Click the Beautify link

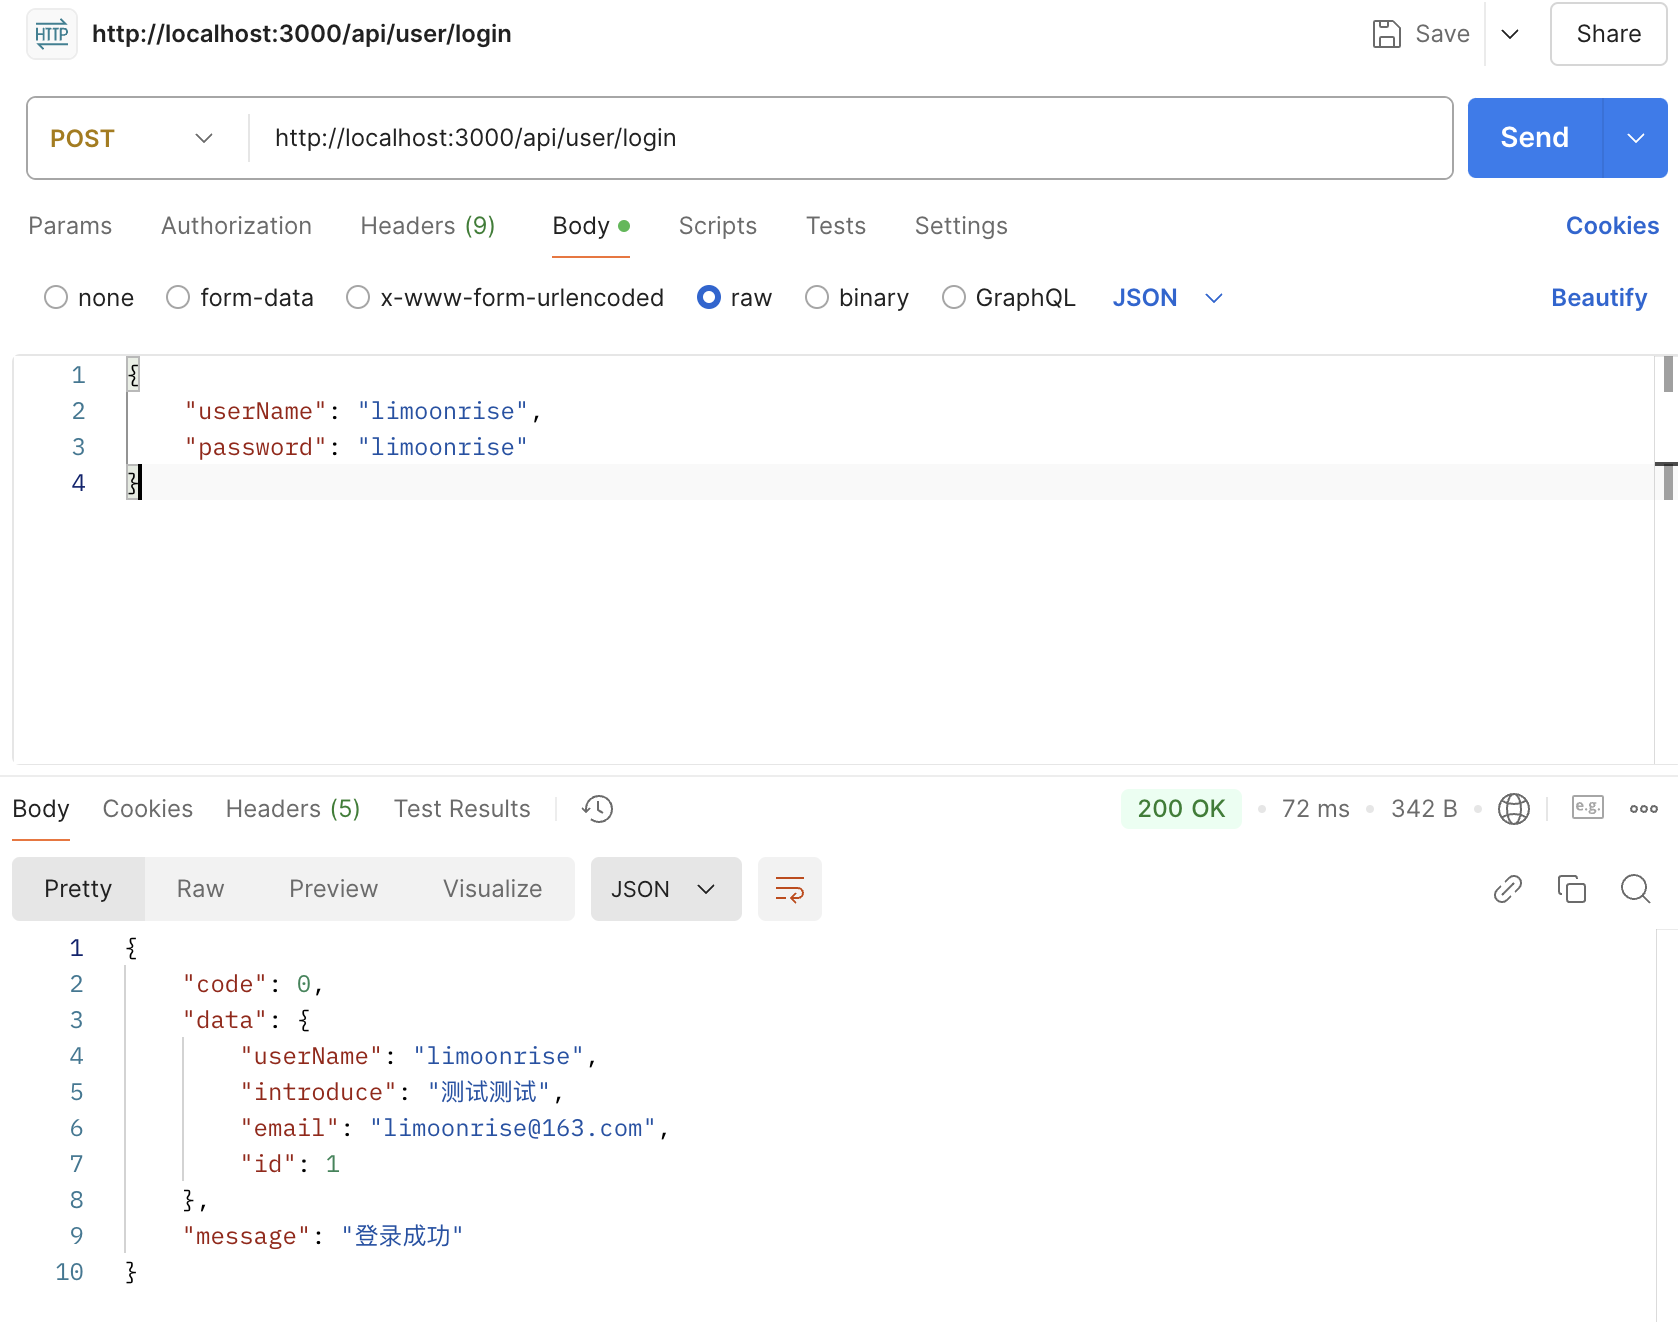(x=1598, y=298)
